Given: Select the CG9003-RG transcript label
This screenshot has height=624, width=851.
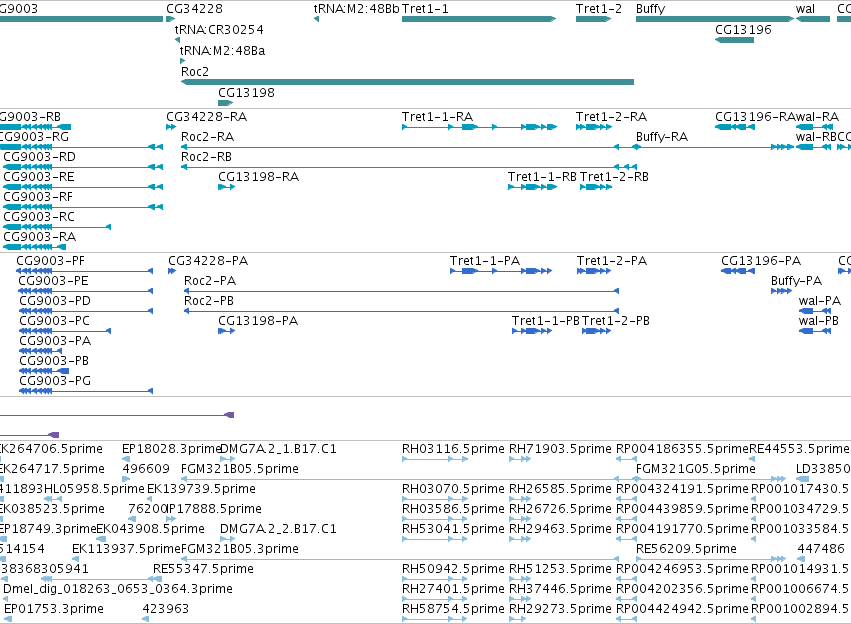Looking at the screenshot, I should tap(34, 137).
